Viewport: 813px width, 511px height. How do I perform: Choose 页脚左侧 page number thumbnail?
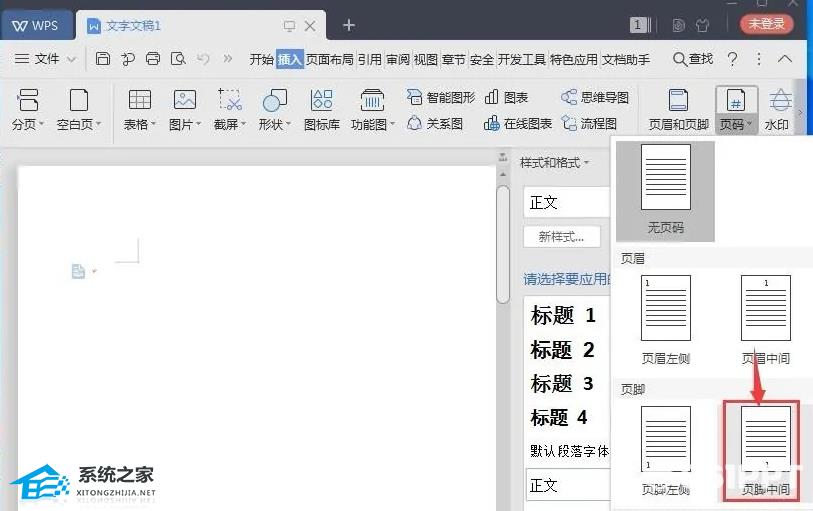pos(666,438)
